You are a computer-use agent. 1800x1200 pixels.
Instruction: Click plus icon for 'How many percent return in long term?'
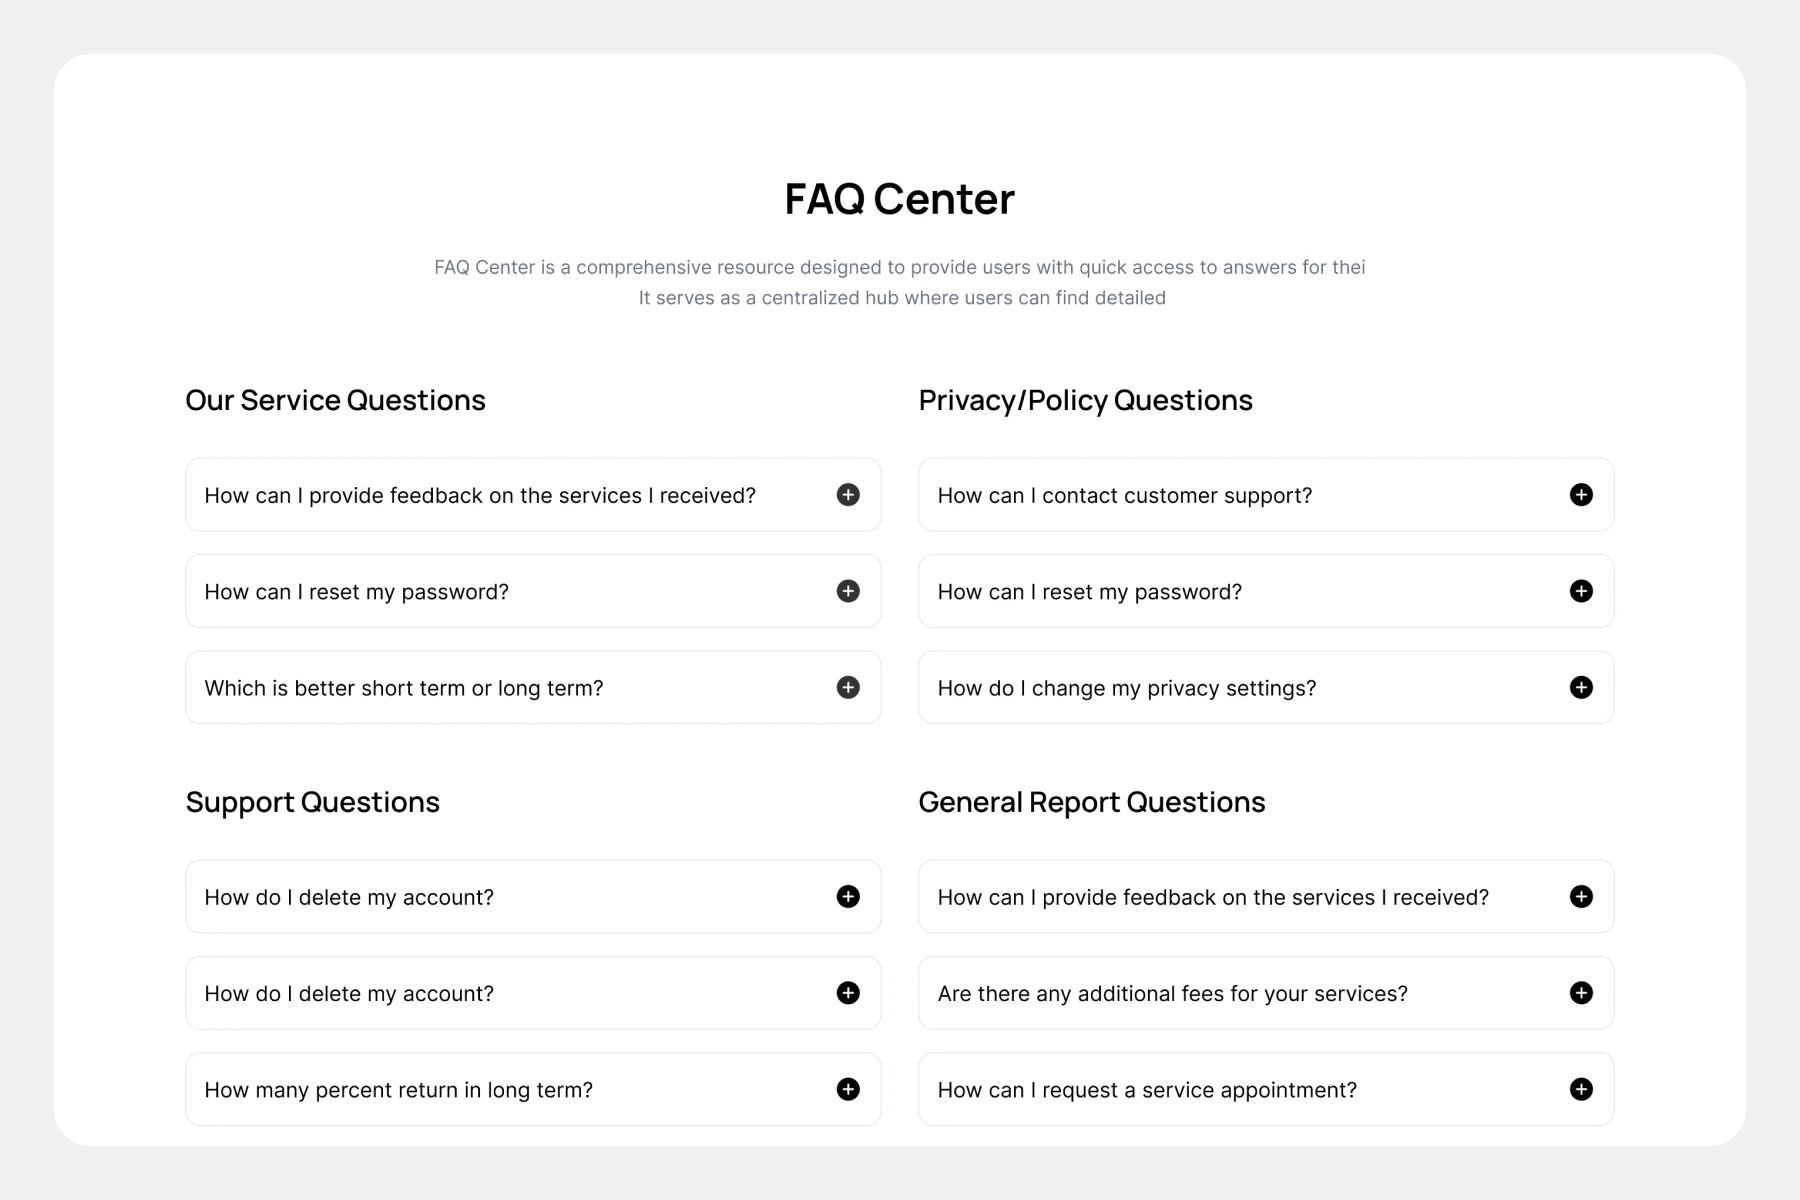tap(848, 1089)
